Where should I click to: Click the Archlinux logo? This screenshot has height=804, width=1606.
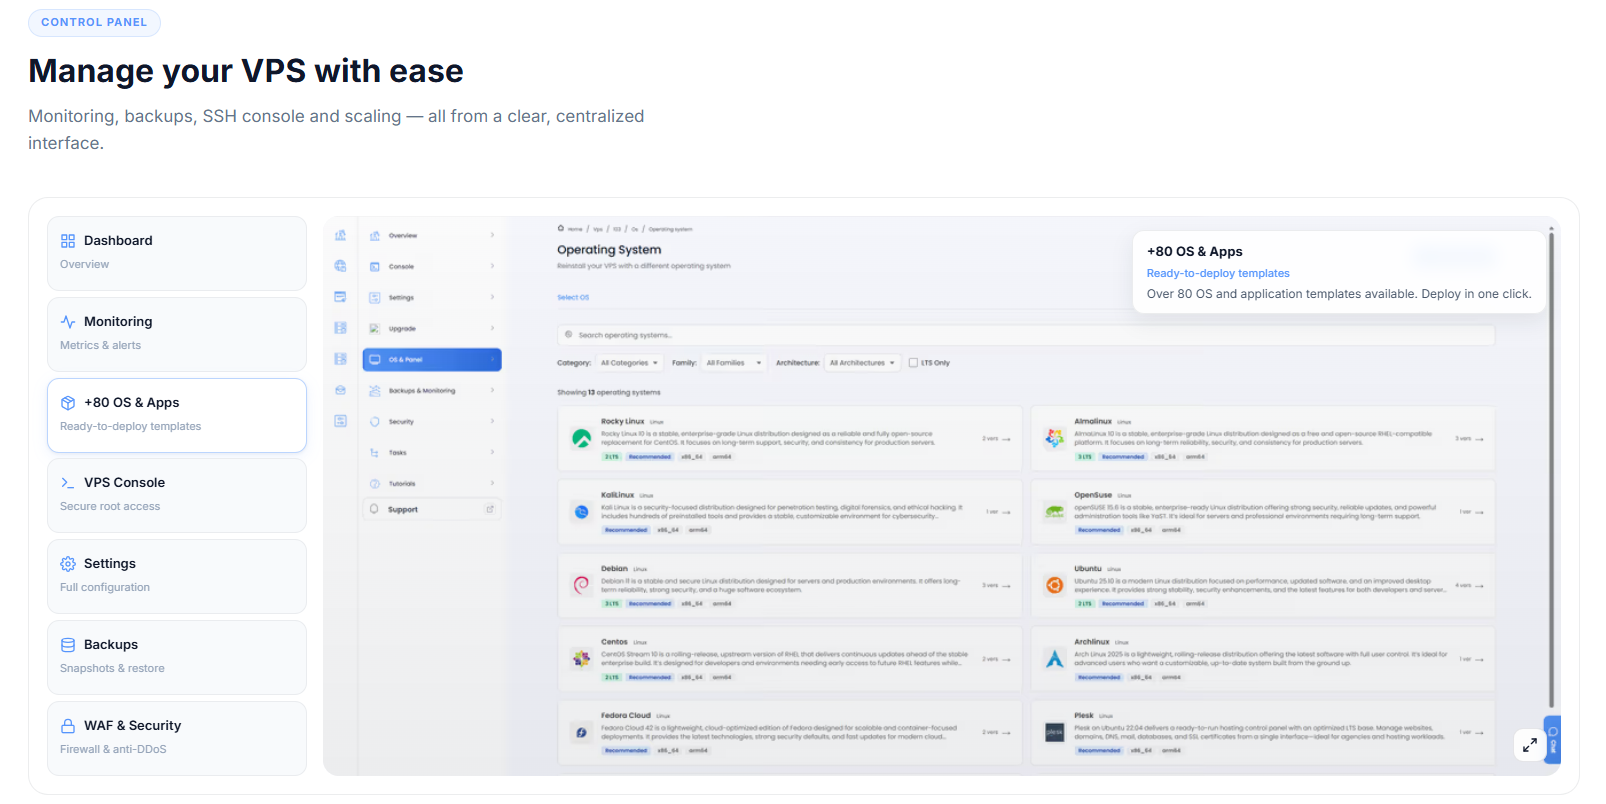(x=1055, y=659)
